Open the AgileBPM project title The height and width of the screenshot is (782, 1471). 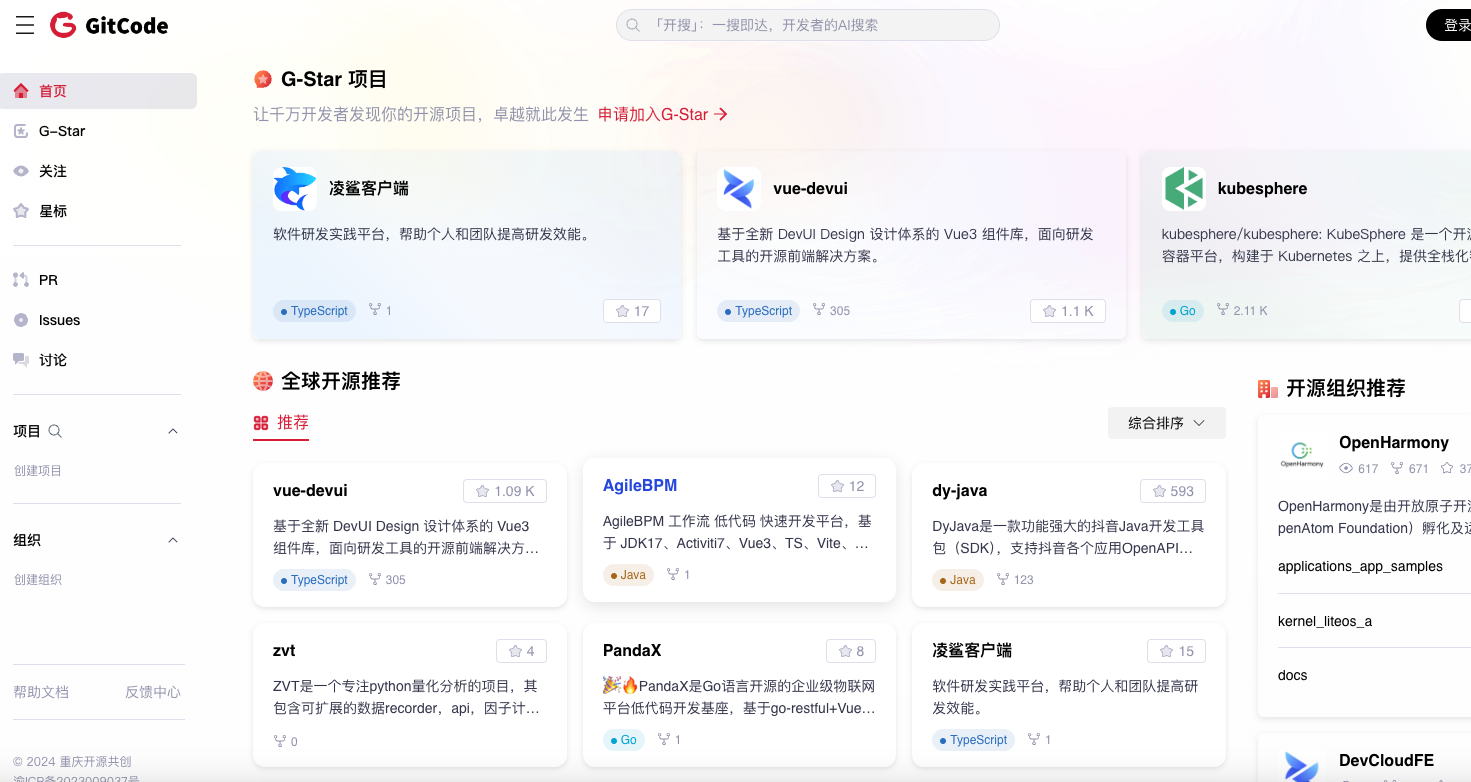tap(640, 485)
